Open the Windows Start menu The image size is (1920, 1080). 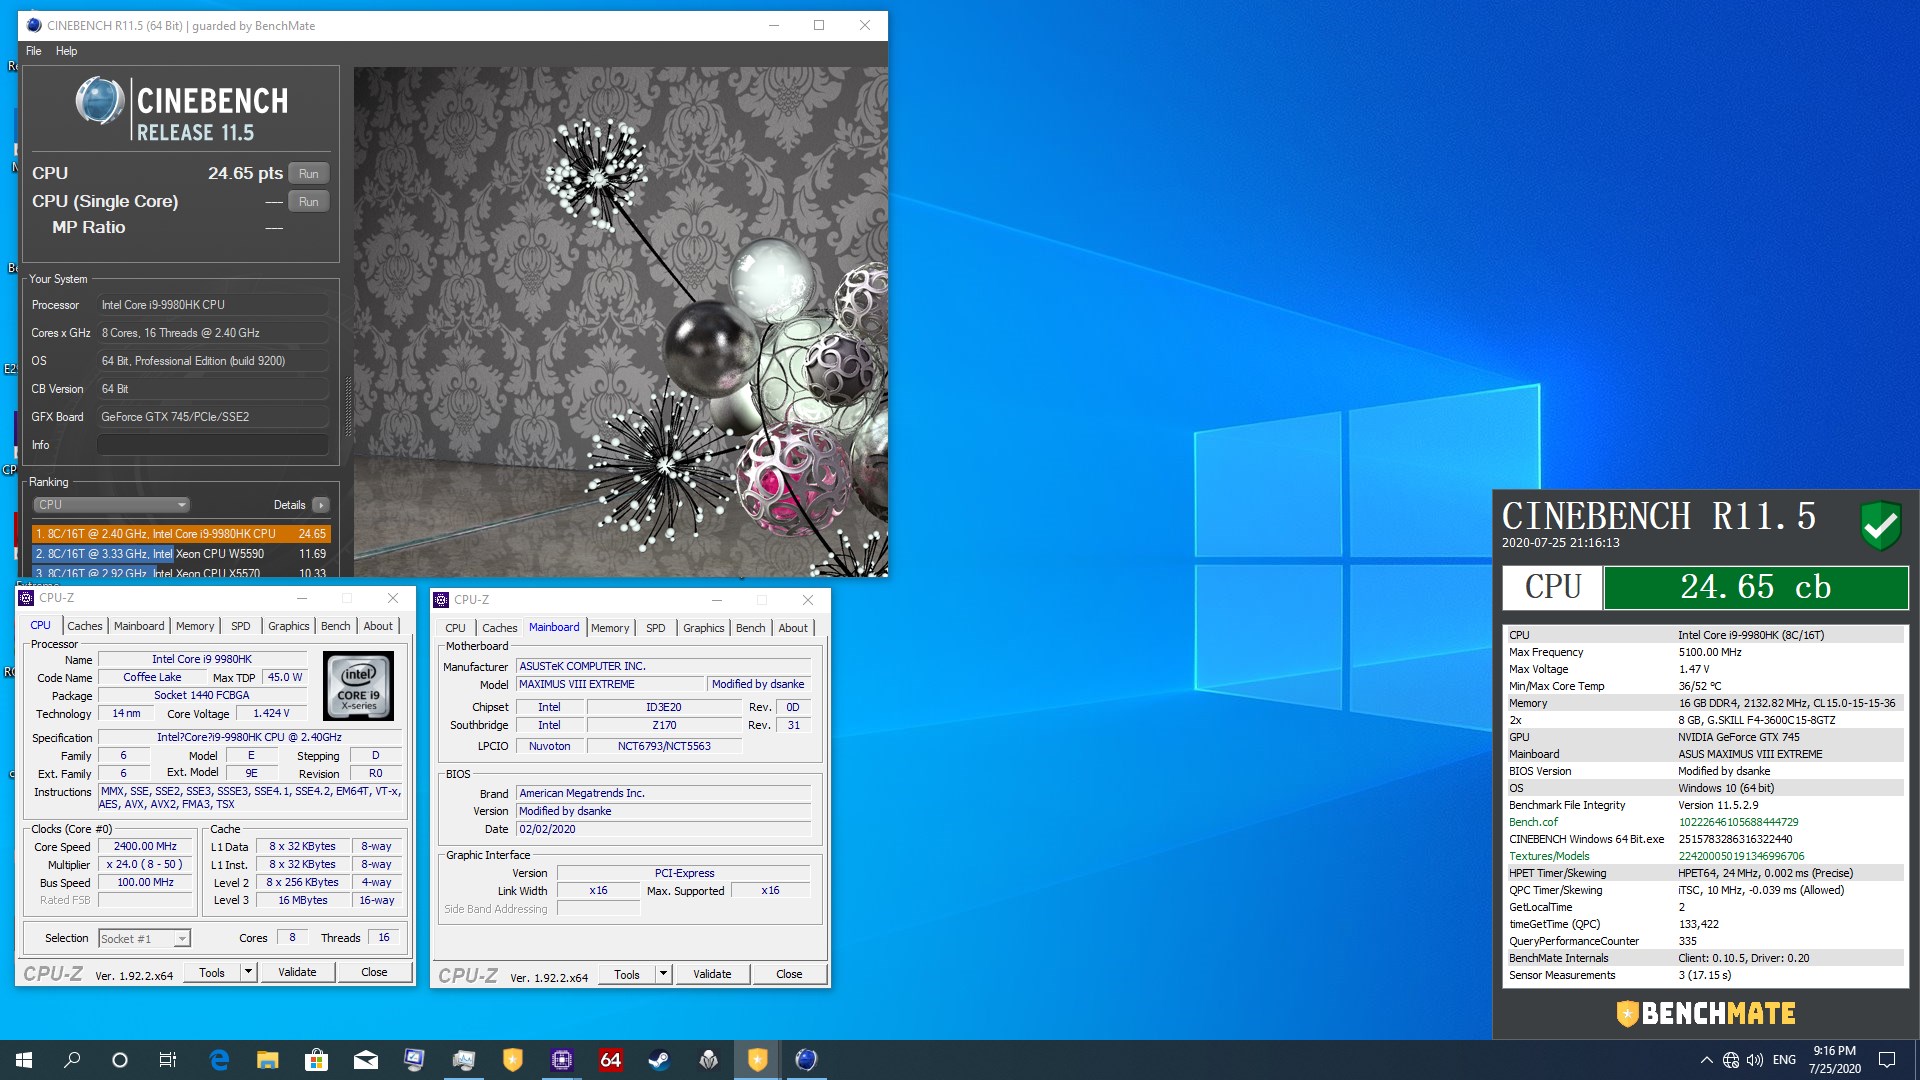pos(24,1060)
